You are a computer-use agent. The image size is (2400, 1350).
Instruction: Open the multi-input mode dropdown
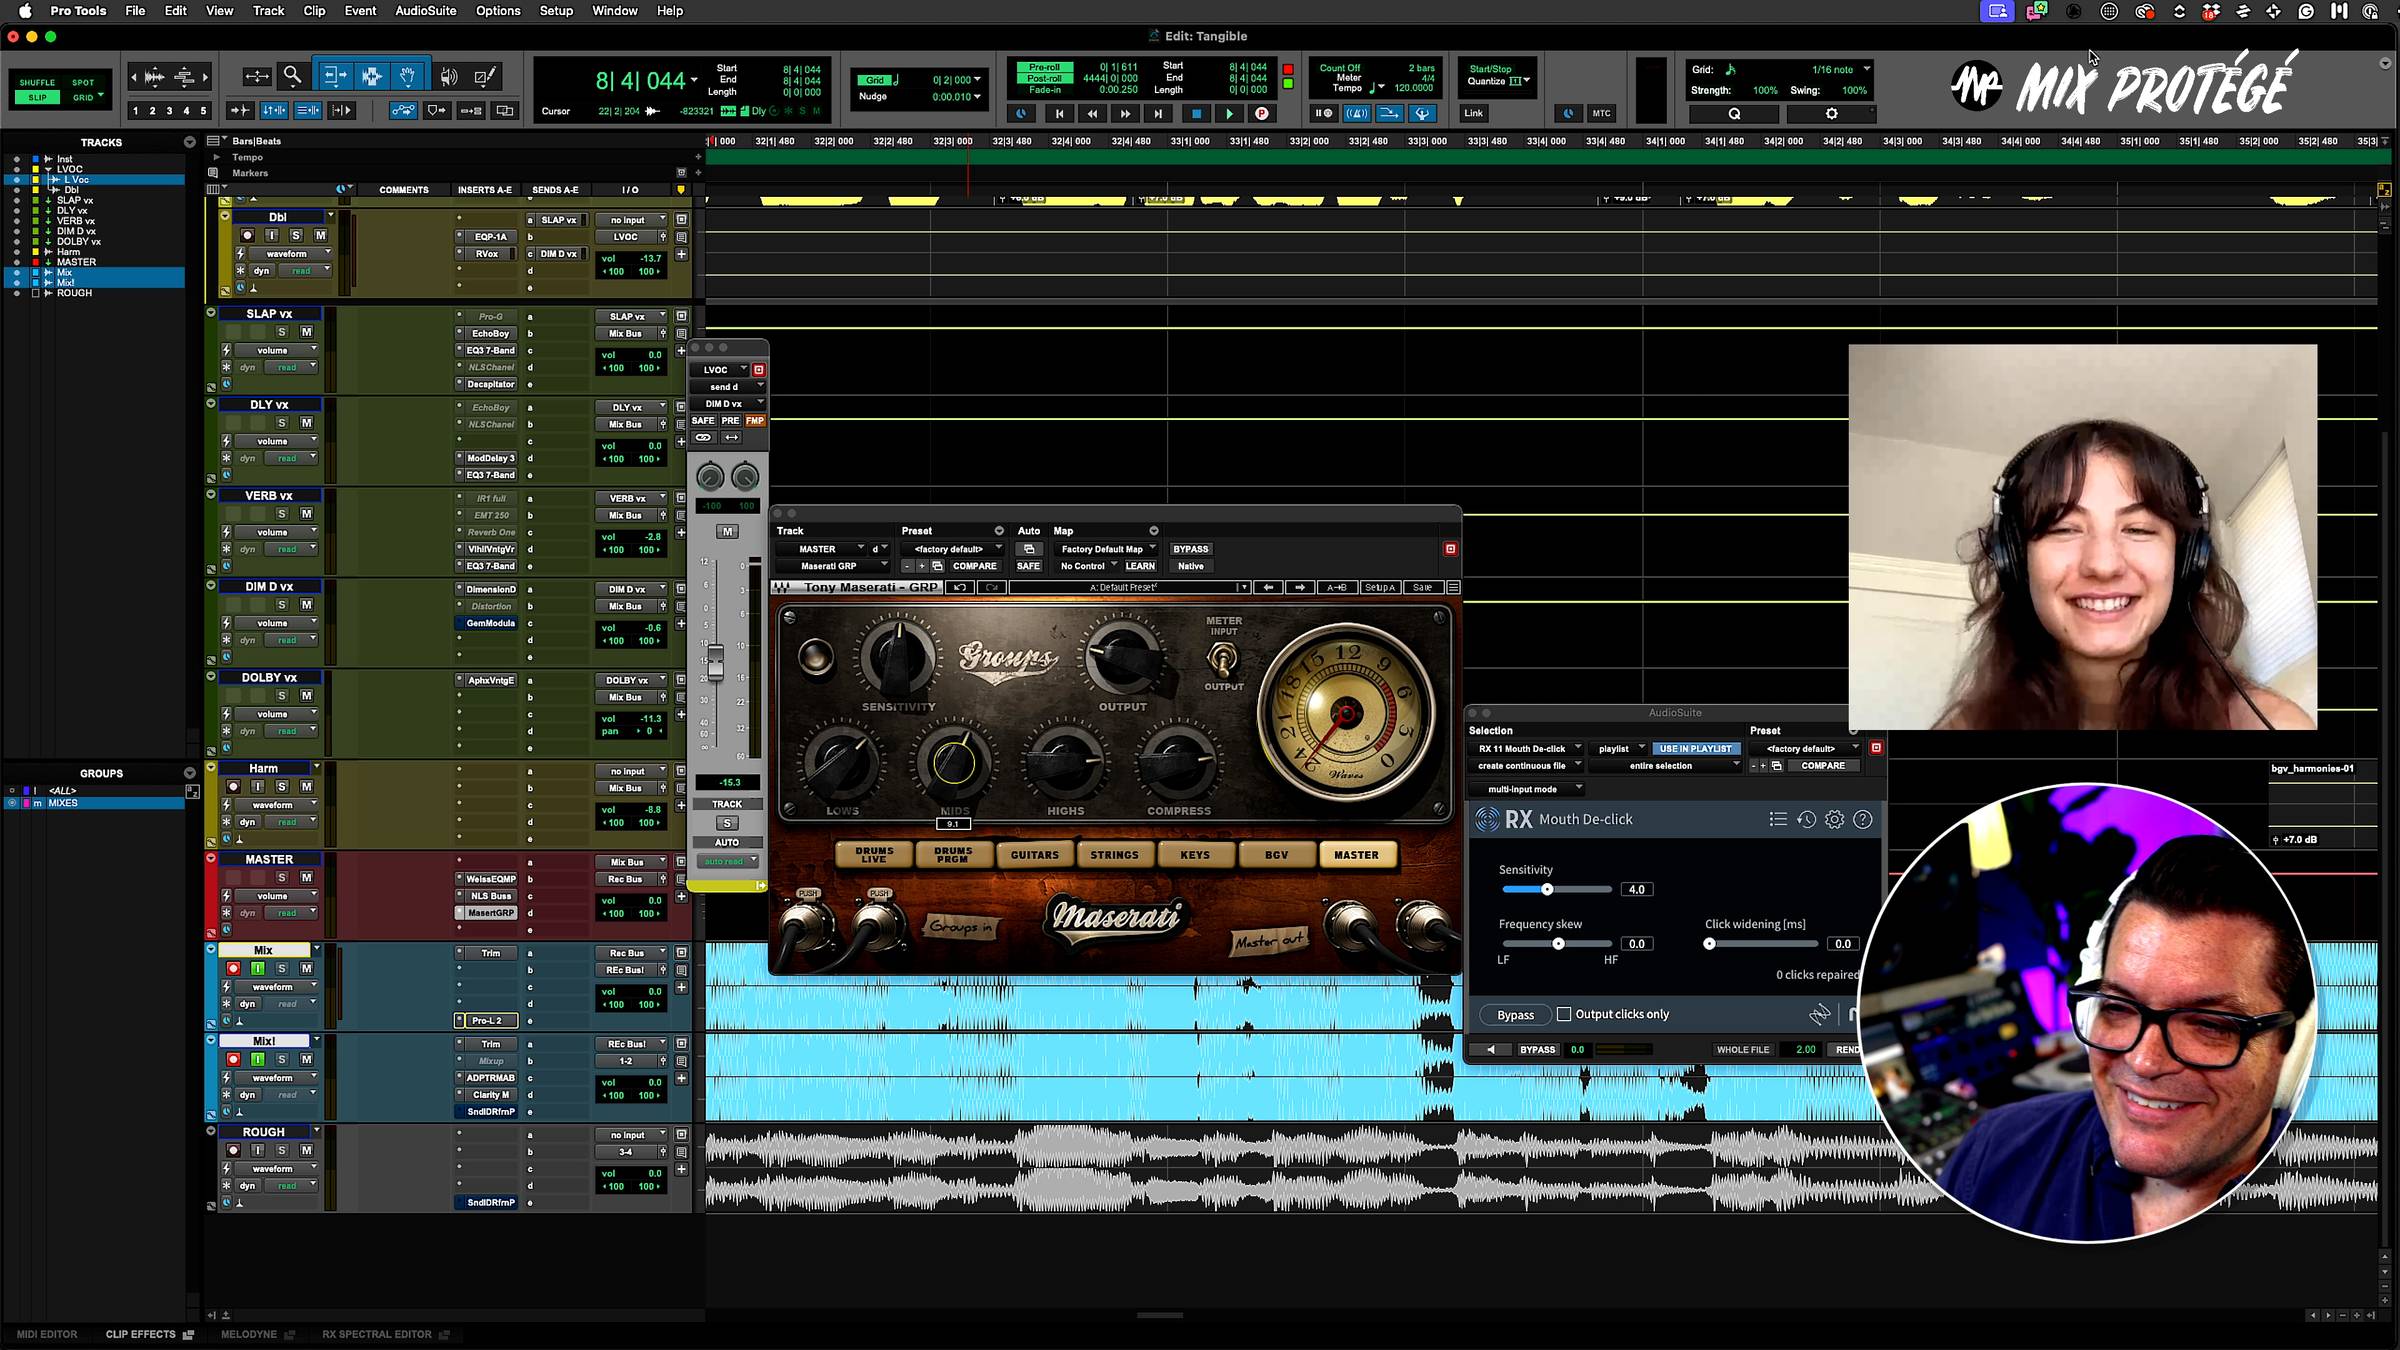pyautogui.click(x=1528, y=789)
